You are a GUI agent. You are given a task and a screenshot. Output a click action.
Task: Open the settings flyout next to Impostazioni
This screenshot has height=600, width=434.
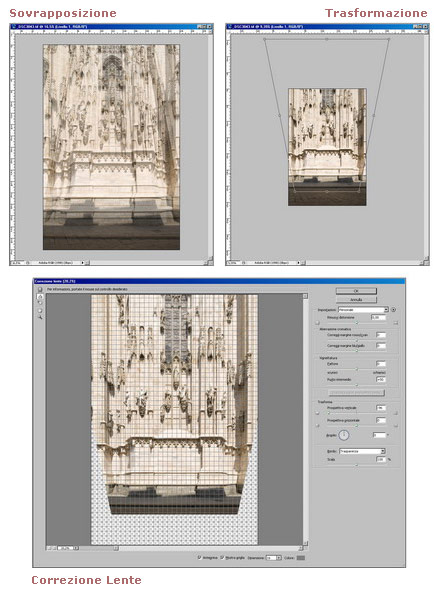pos(393,310)
